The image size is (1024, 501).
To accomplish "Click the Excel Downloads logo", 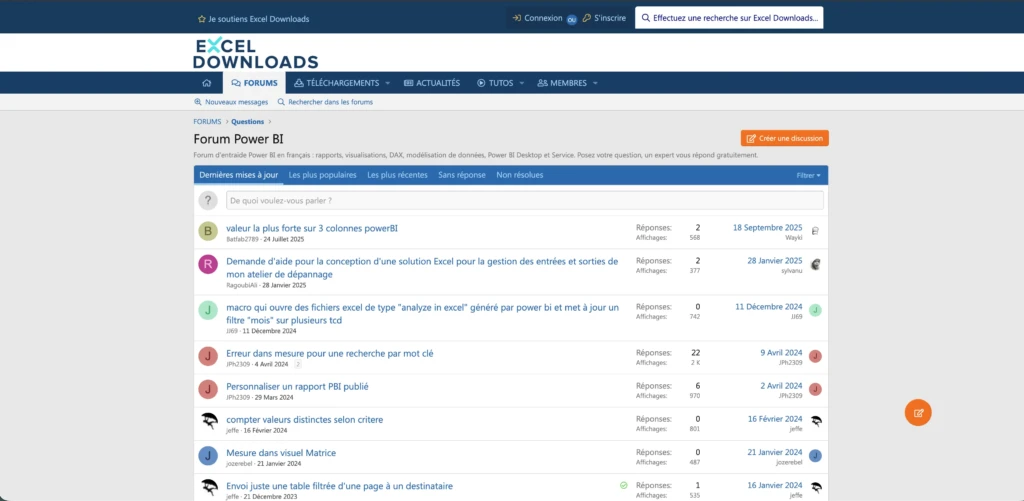I will (255, 53).
